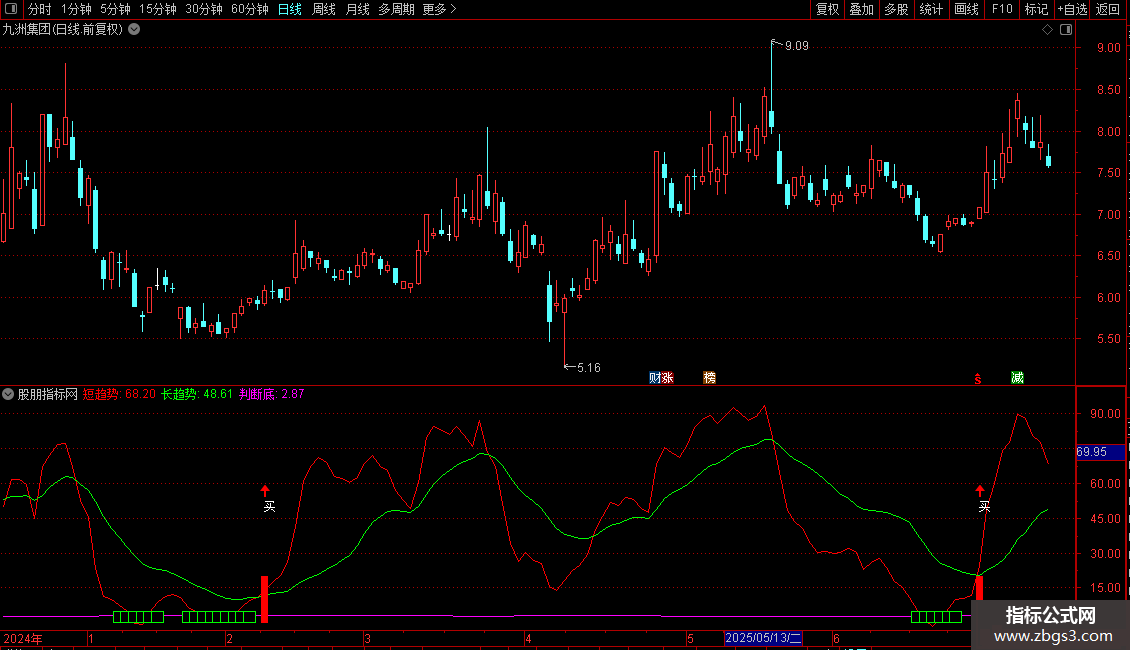Open the 多股 multi-stock view

(896, 9)
